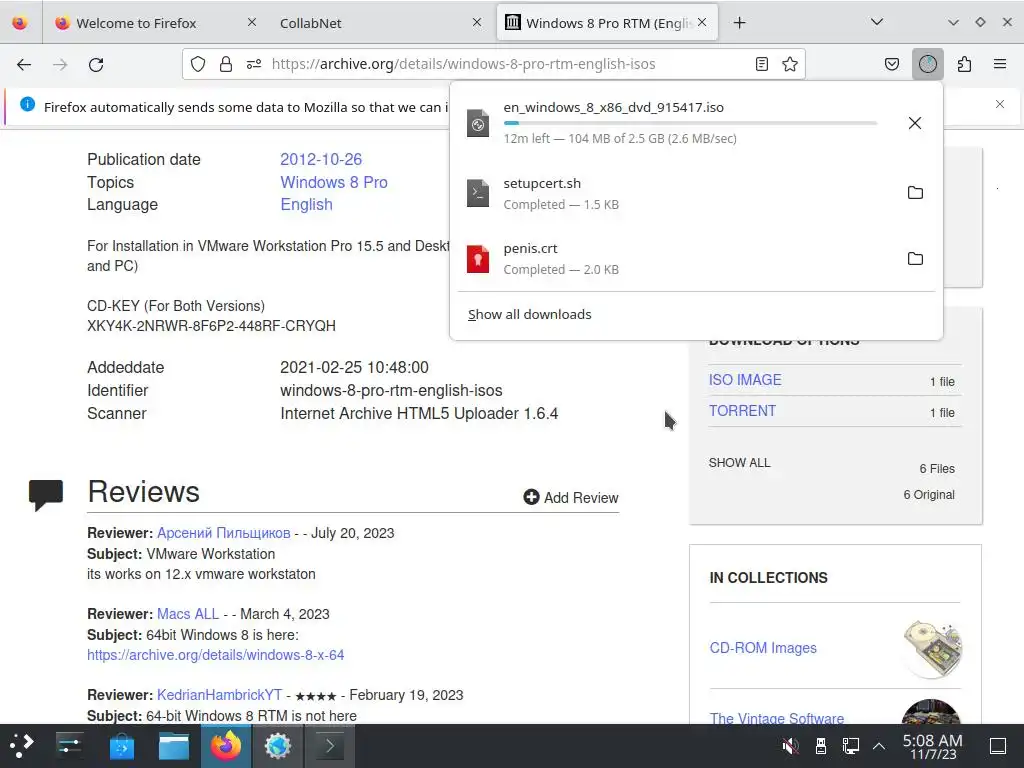Launch Discover software store from taskbar
Image resolution: width=1024 pixels, height=768 pixels.
121,746
